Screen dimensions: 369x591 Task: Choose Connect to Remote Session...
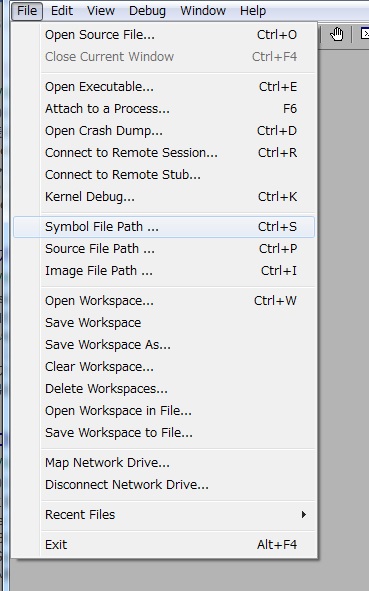[x=164, y=153]
